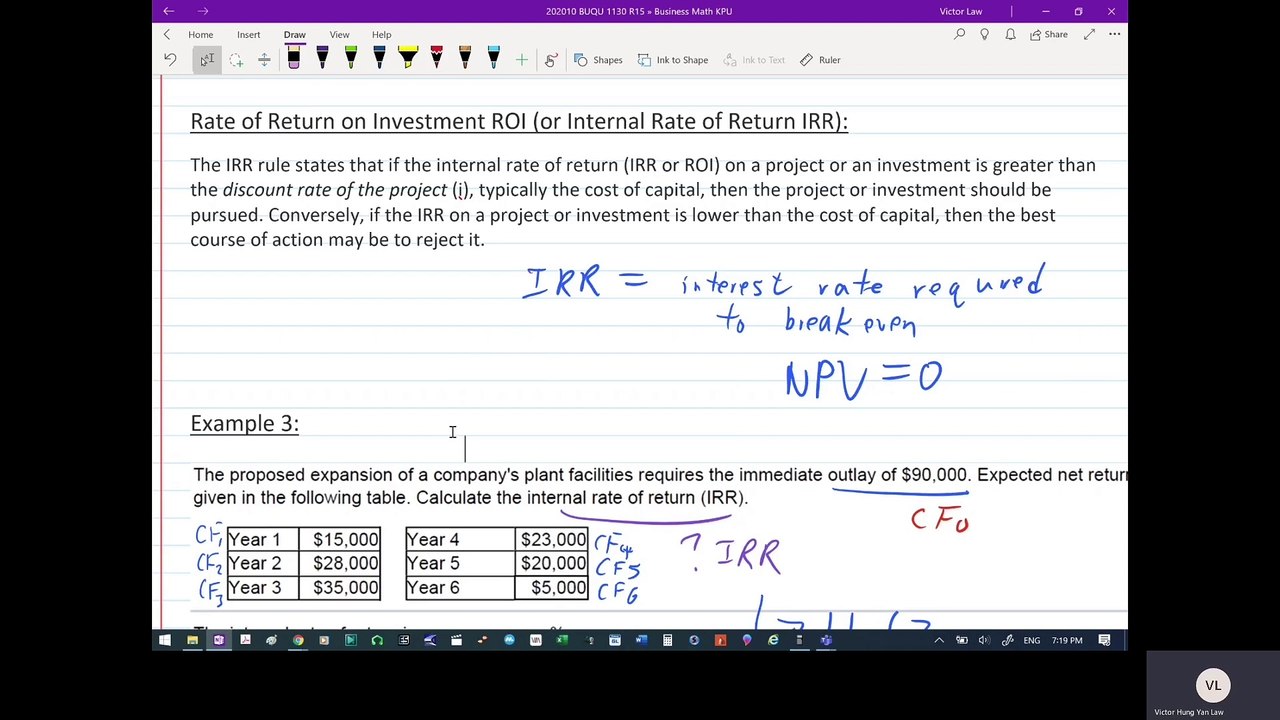The image size is (1280, 720).
Task: Open the Windows Start menu
Action: pyautogui.click(x=163, y=640)
